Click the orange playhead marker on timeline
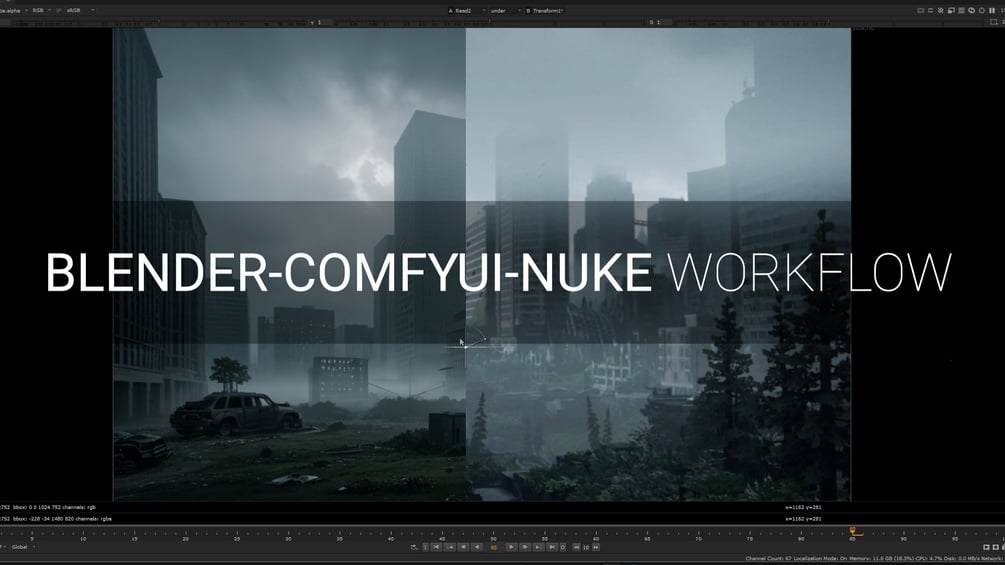 [854, 531]
